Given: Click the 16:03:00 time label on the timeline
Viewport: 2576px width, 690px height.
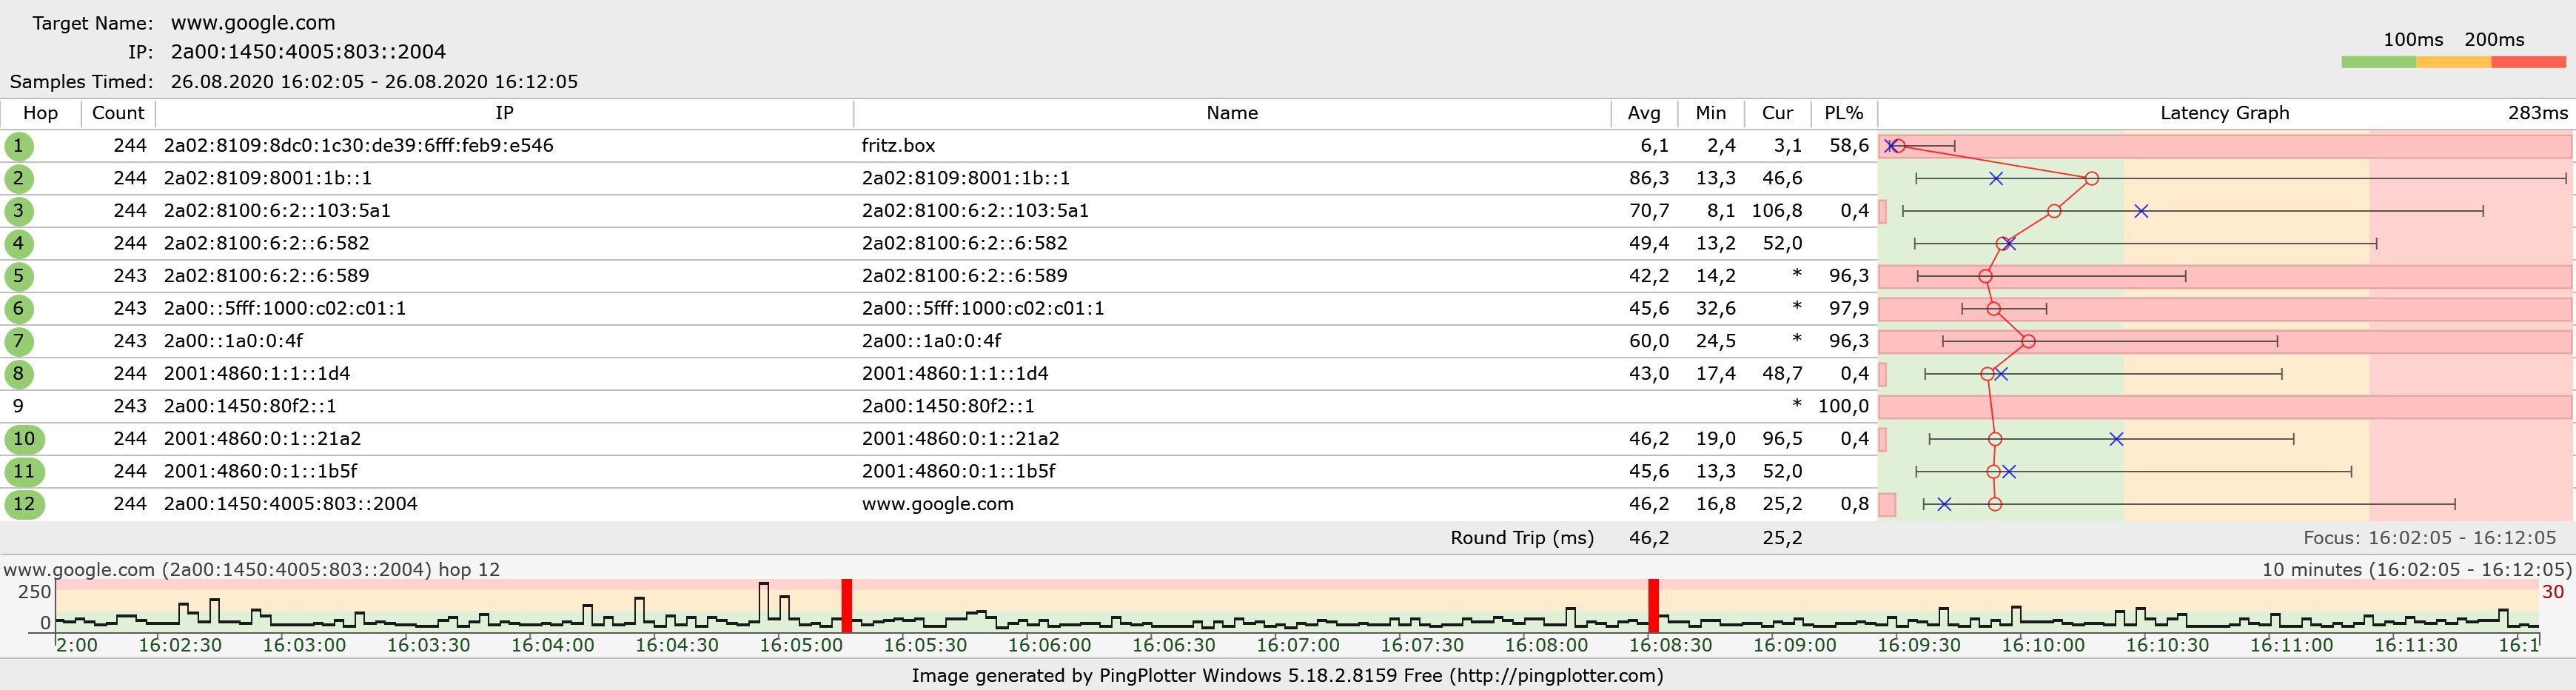Looking at the screenshot, I should pos(305,645).
